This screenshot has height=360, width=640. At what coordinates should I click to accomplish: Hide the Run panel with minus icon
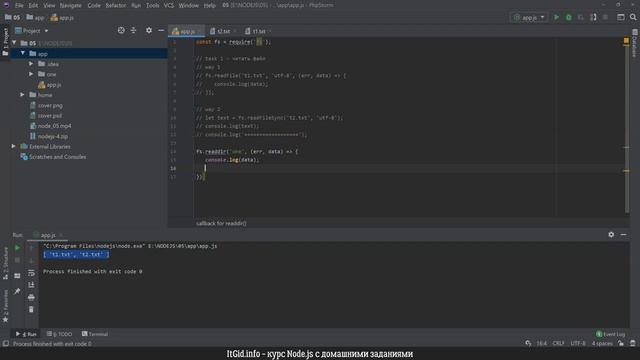623,235
